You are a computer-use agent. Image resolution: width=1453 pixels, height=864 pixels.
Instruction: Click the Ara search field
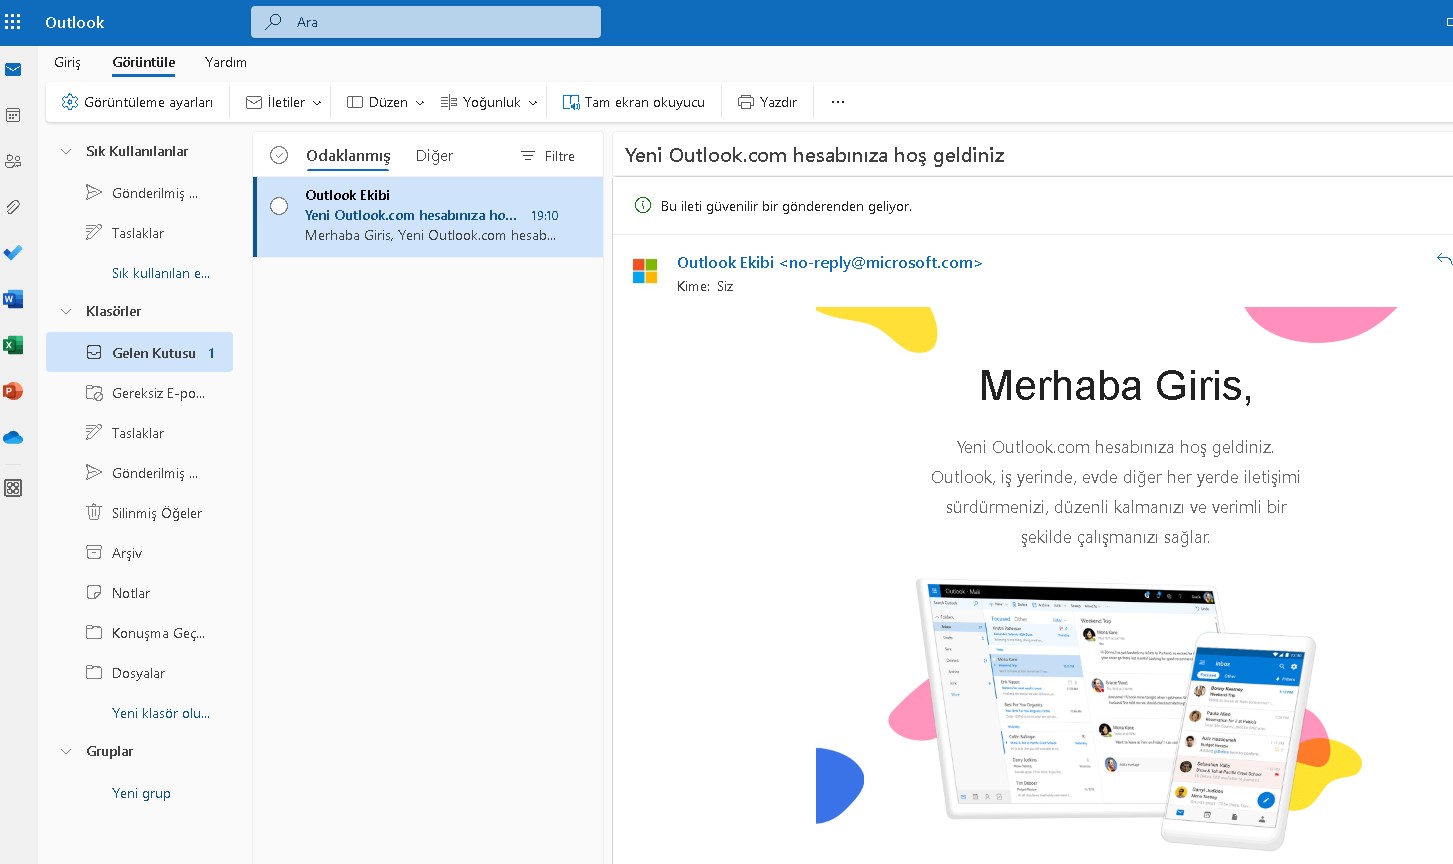[425, 21]
